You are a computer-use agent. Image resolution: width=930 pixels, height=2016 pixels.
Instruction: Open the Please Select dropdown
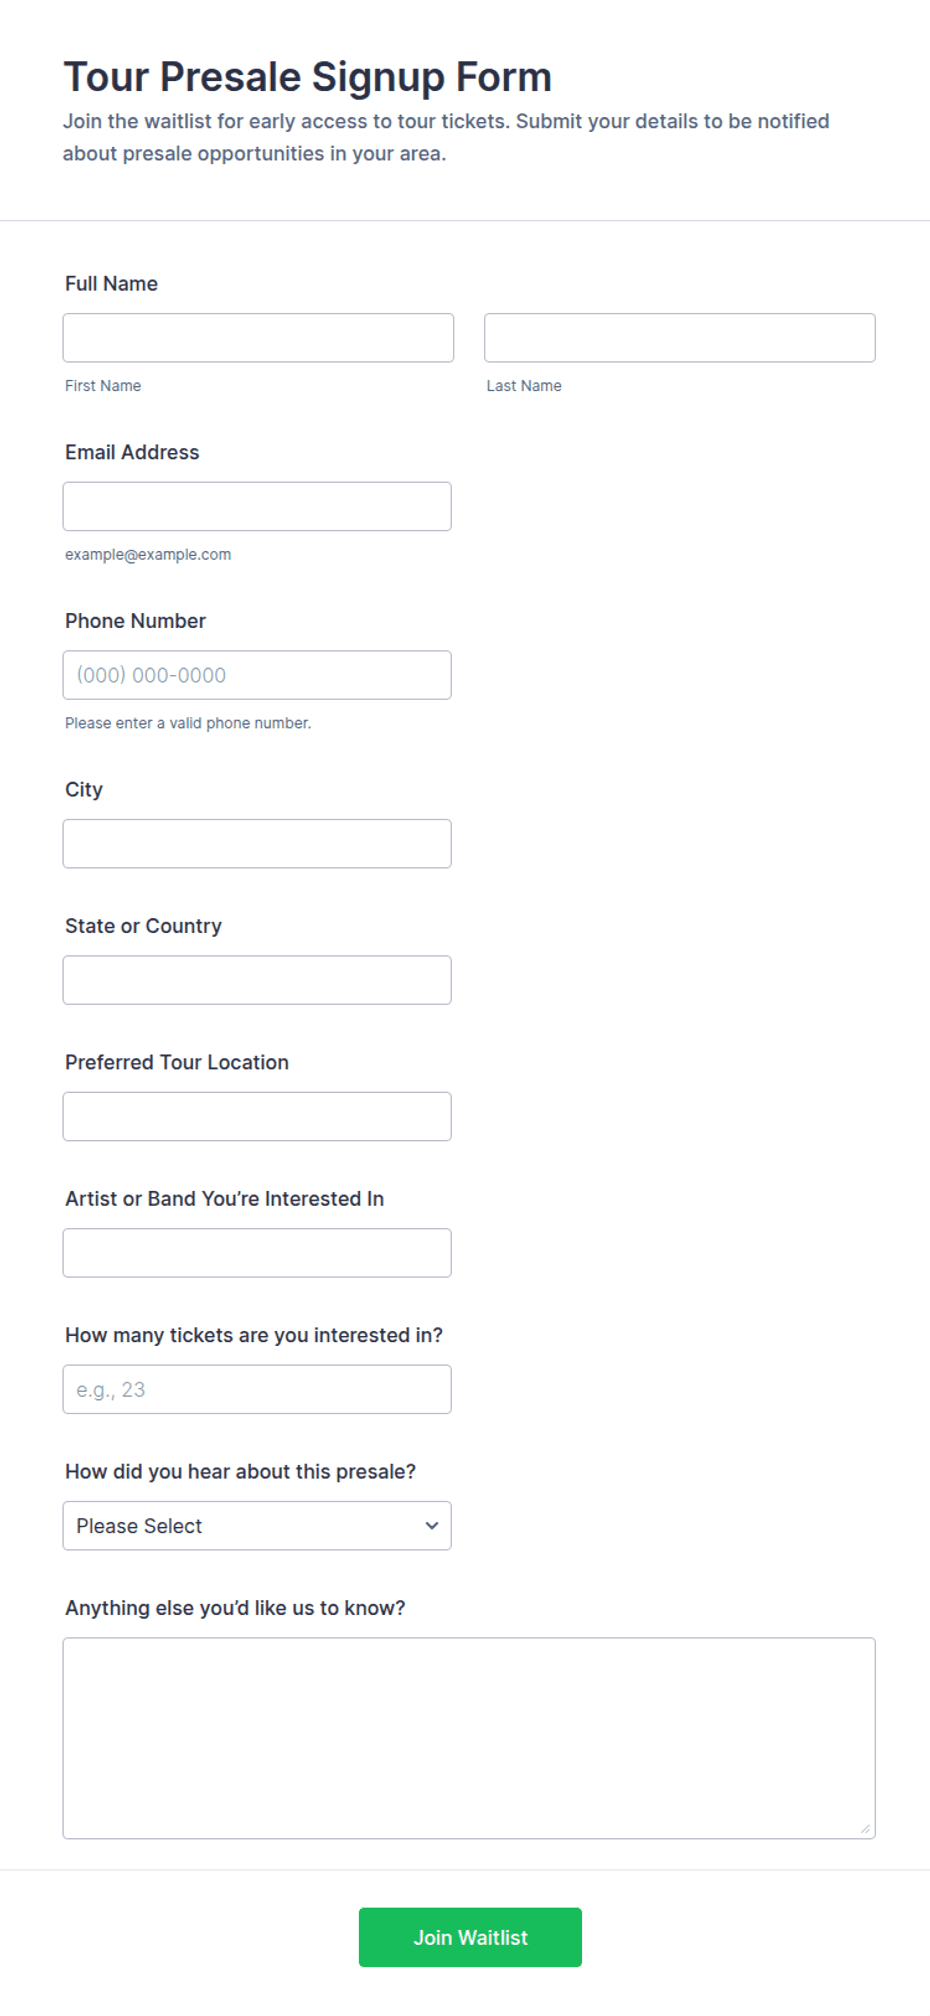(x=257, y=1526)
